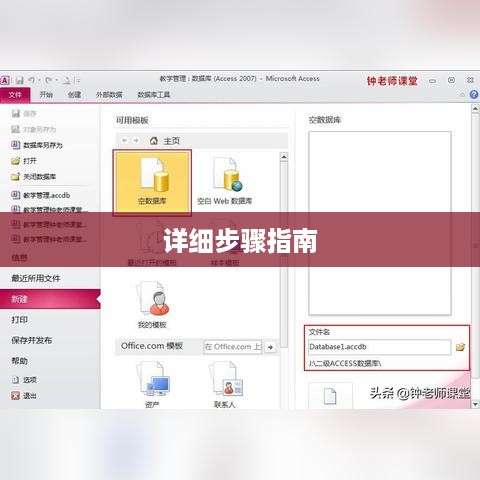480x480 pixels.
Task: Open Access help via the question mark icon
Action: [x=474, y=95]
